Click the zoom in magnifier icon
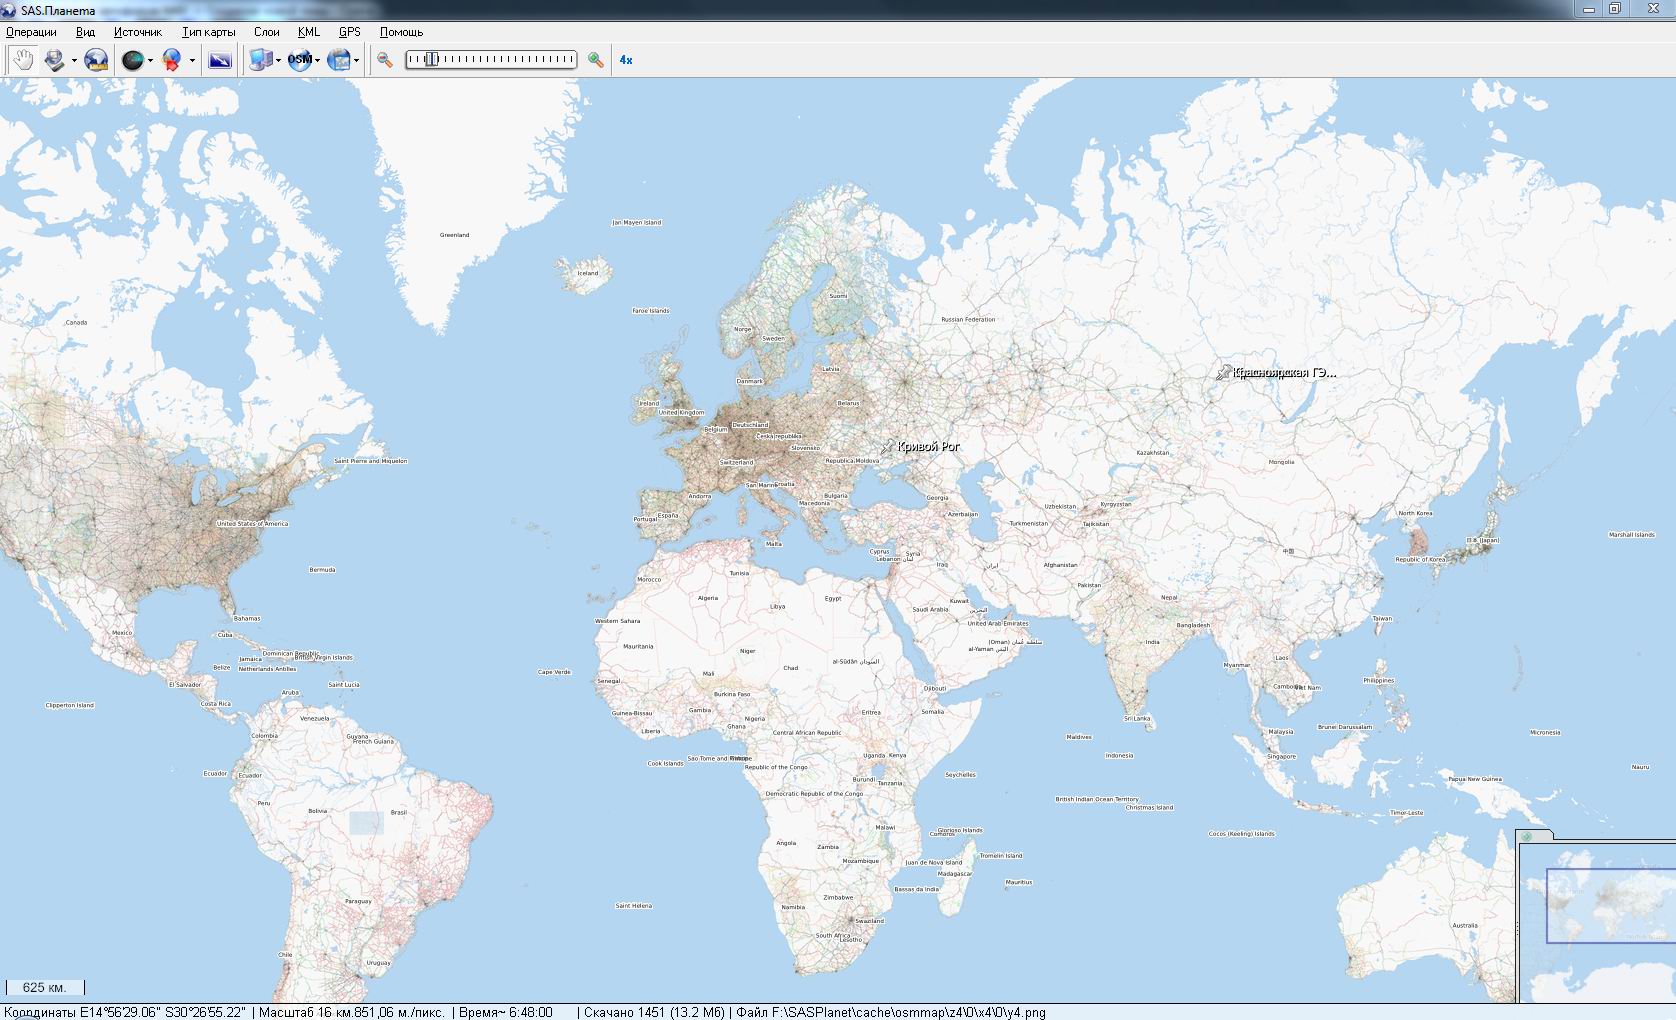 596,60
